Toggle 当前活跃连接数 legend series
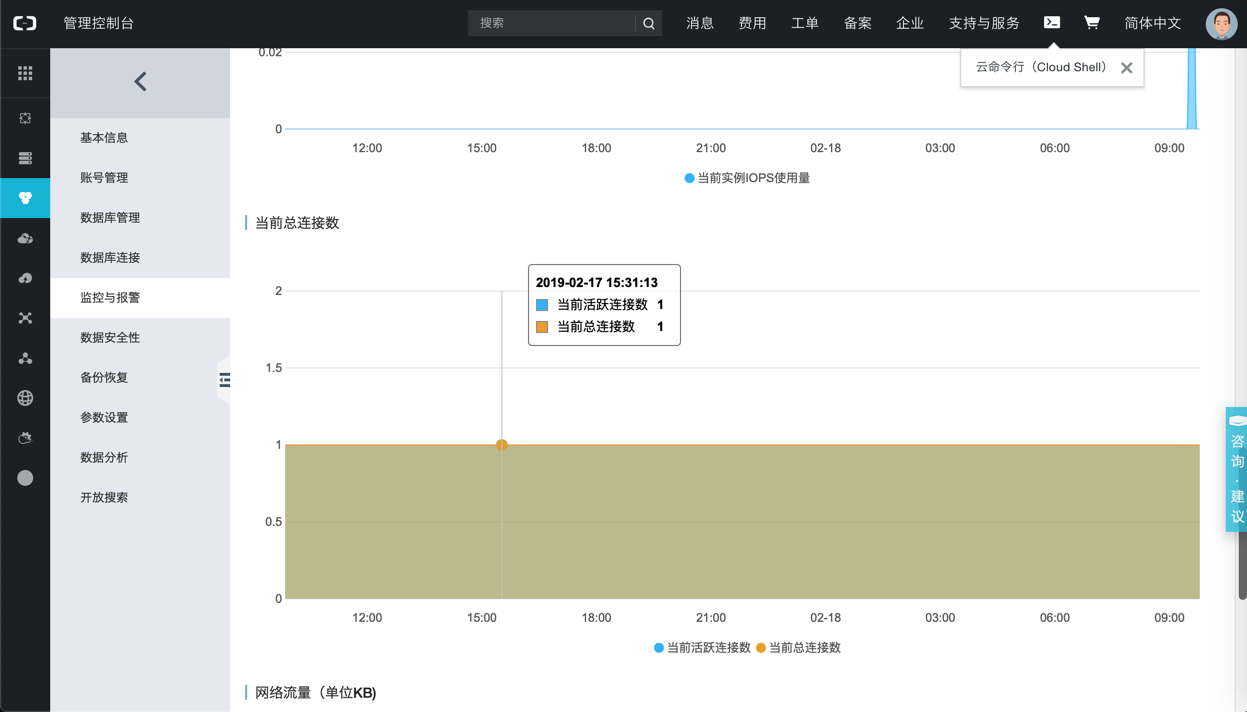 pyautogui.click(x=702, y=648)
